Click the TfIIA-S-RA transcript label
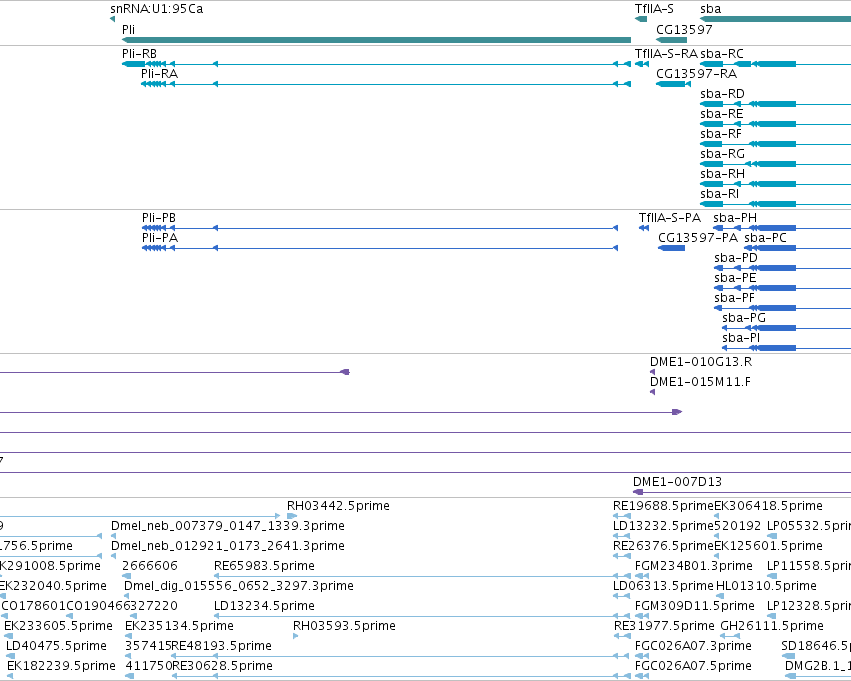 pos(666,54)
